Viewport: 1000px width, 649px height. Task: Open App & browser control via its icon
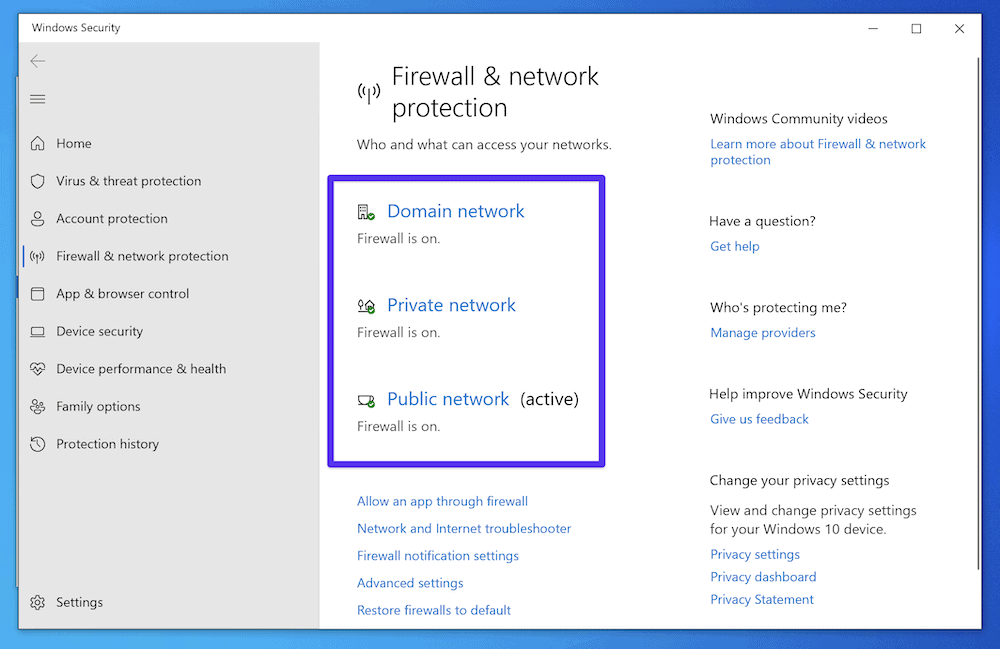pos(37,293)
